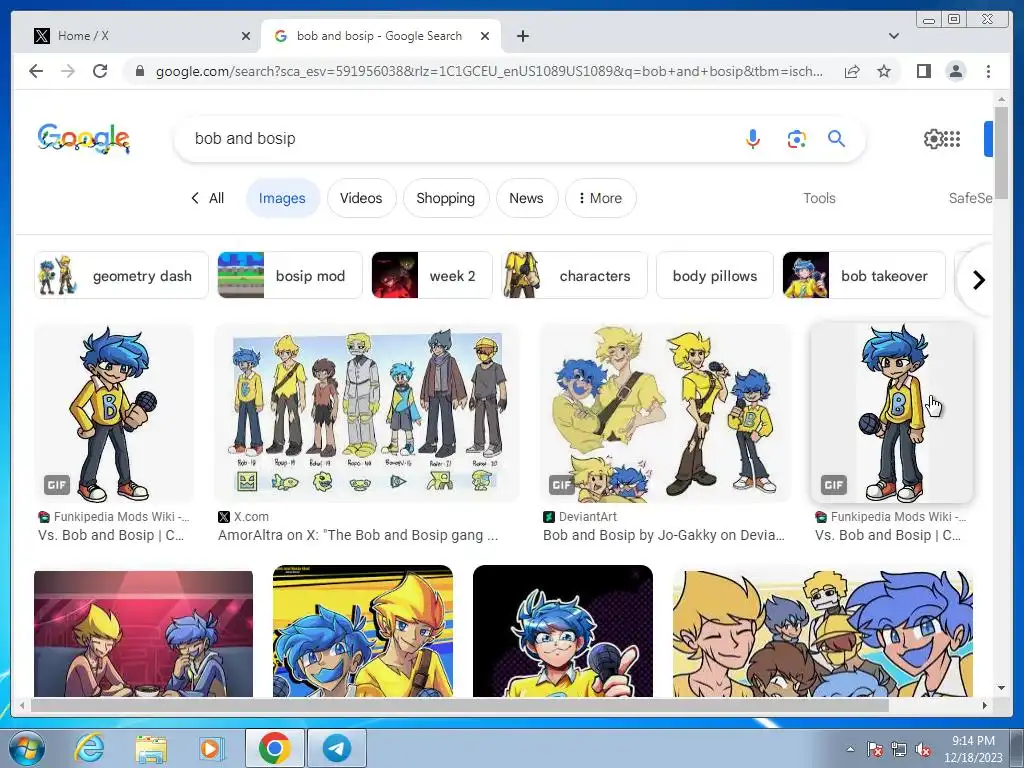
Task: Click the scroll right arrow
Action: 985,705
